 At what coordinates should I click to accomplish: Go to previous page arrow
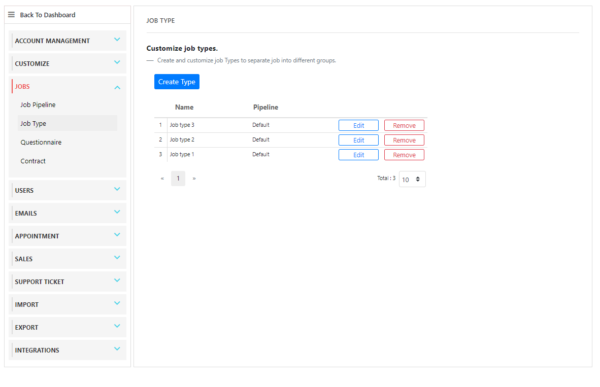point(162,178)
